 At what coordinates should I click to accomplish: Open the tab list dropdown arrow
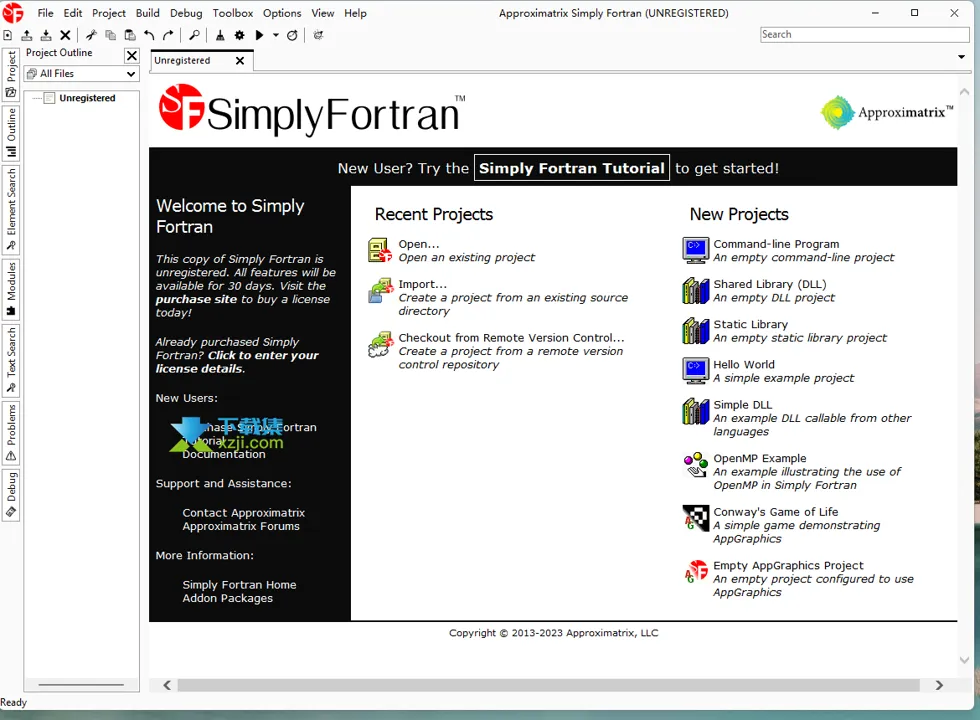tap(961, 57)
